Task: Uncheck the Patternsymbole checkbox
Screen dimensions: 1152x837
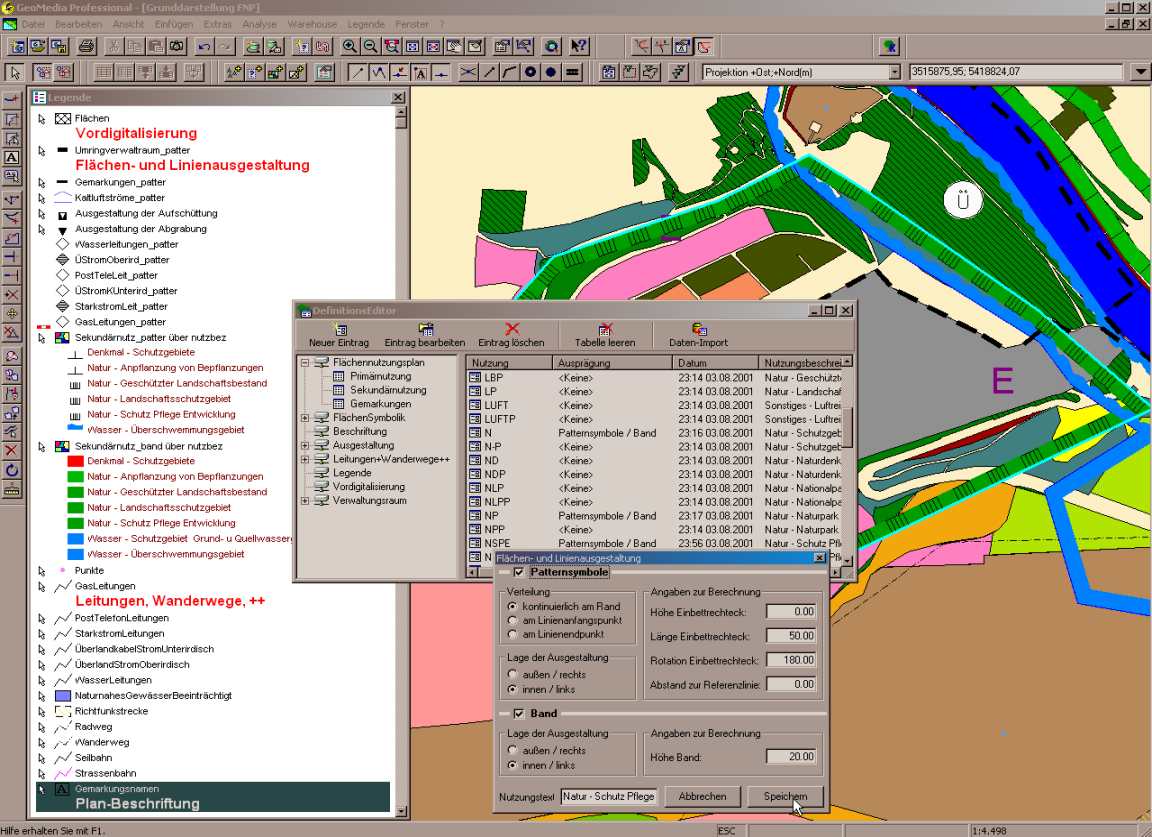Action: (x=518, y=572)
